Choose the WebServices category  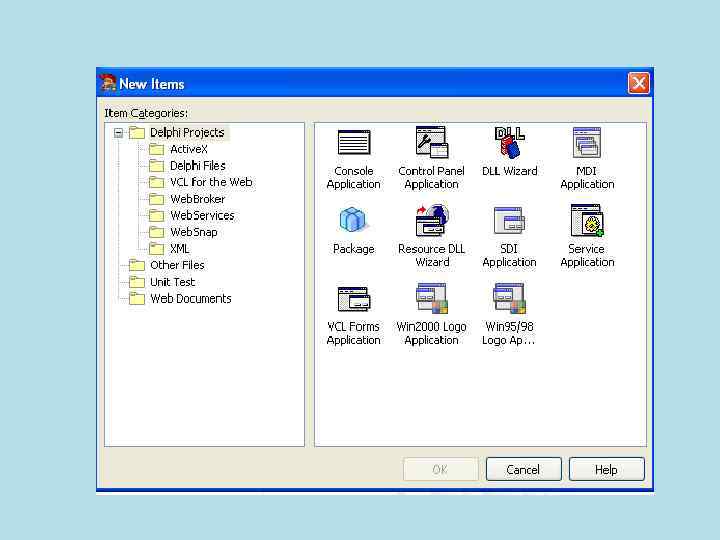202,215
